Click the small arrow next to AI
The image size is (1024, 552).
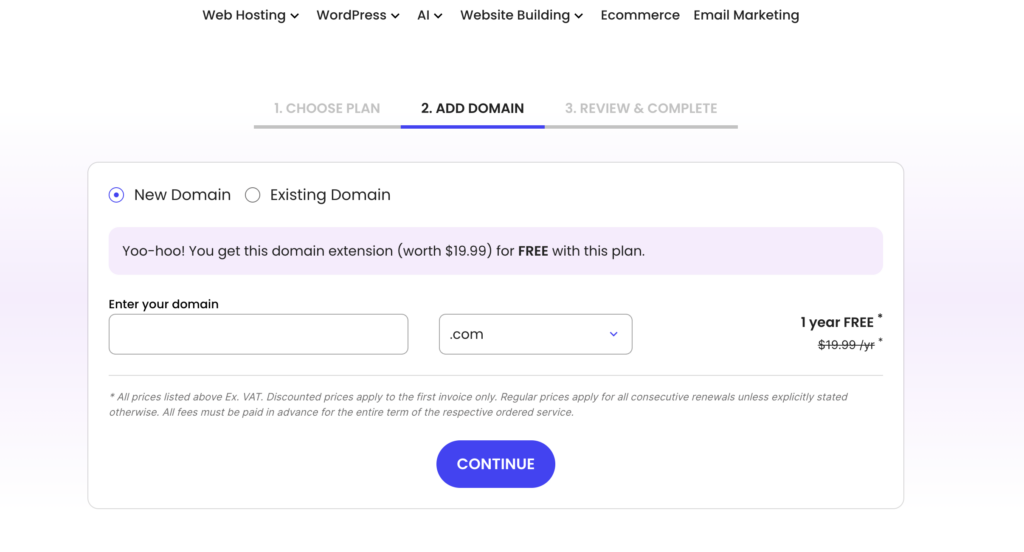coord(438,16)
